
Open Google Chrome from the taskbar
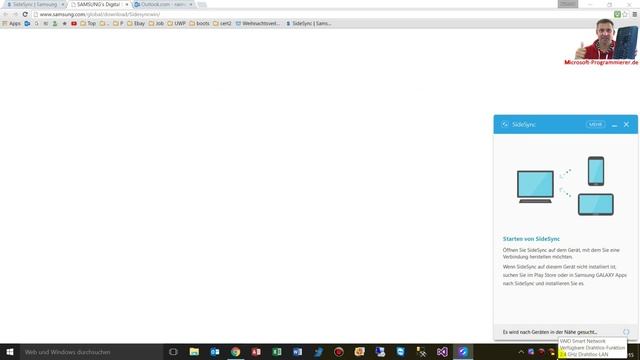(236, 352)
